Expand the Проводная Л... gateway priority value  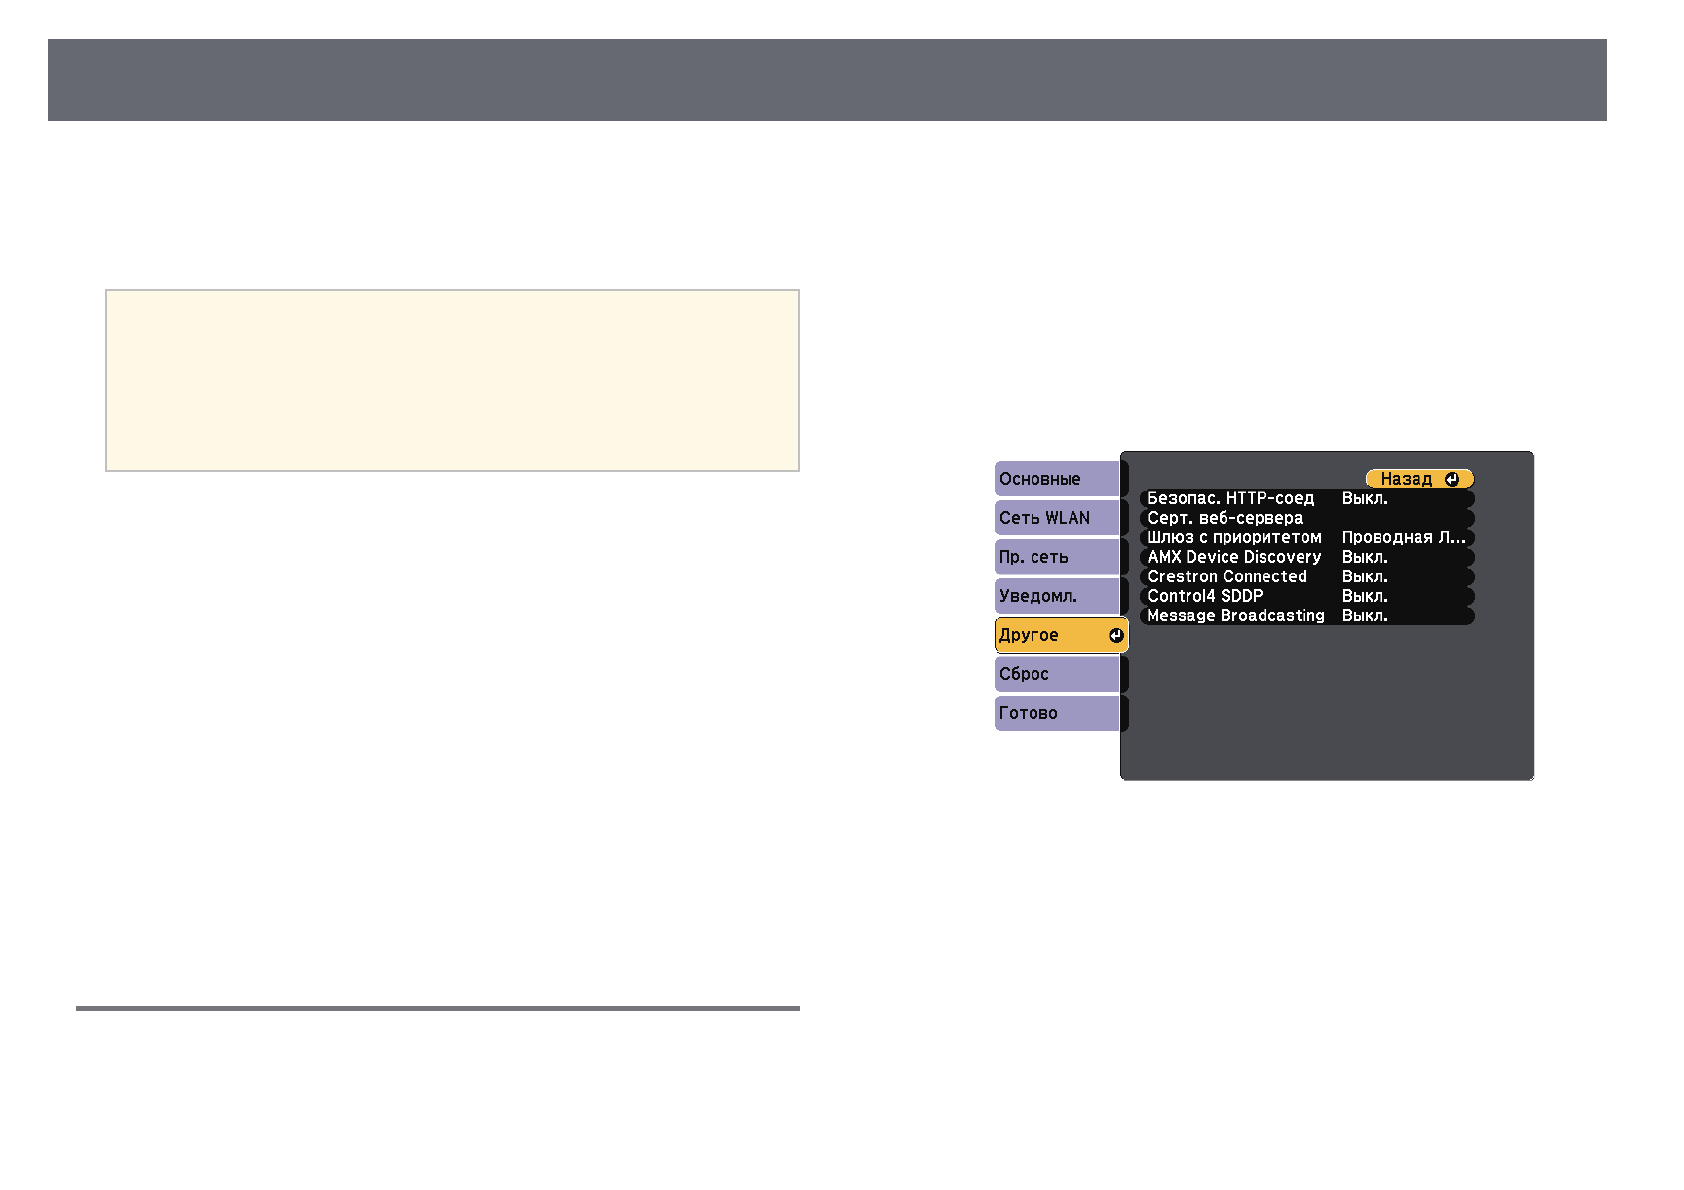click(1403, 537)
